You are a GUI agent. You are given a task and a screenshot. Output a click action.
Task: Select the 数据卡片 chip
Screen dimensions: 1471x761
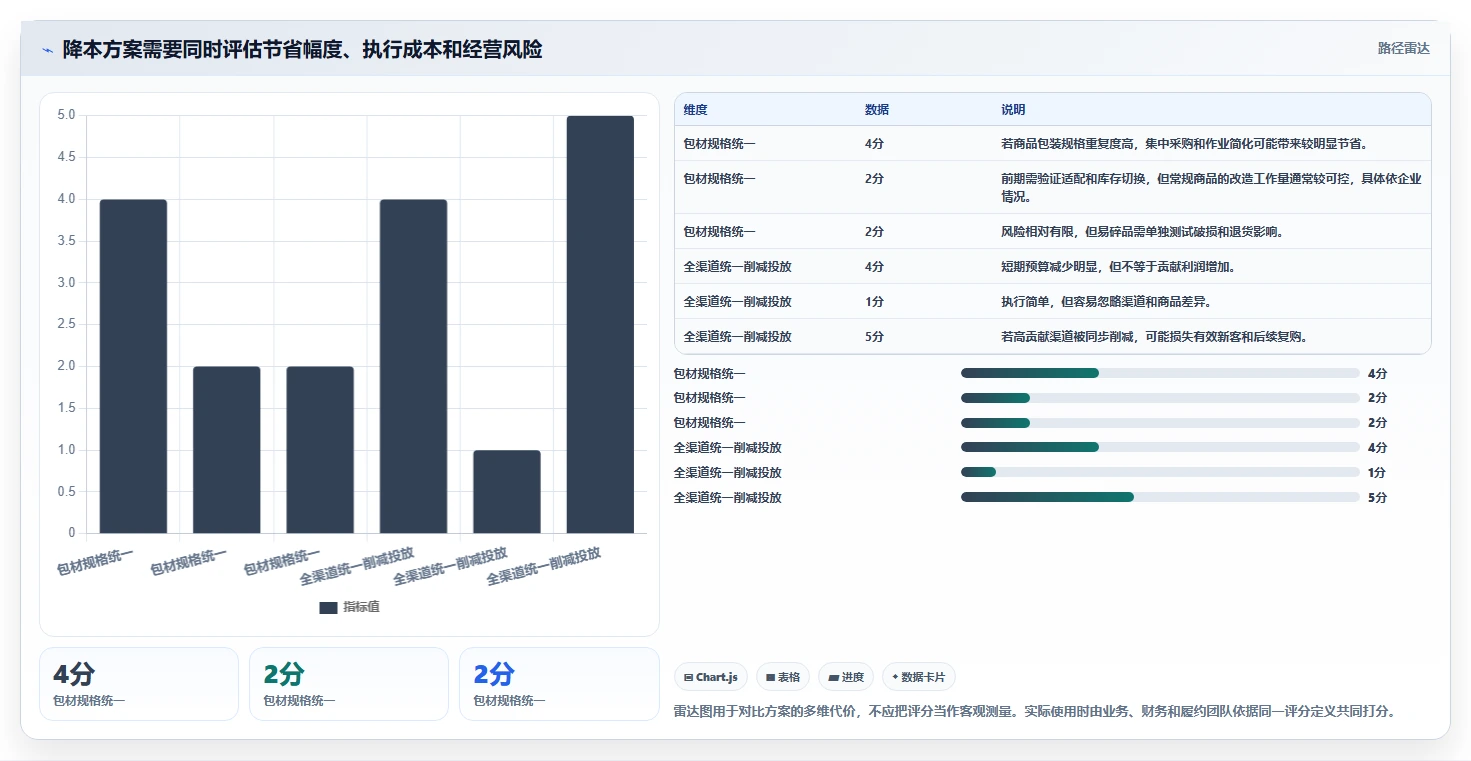[x=918, y=677]
